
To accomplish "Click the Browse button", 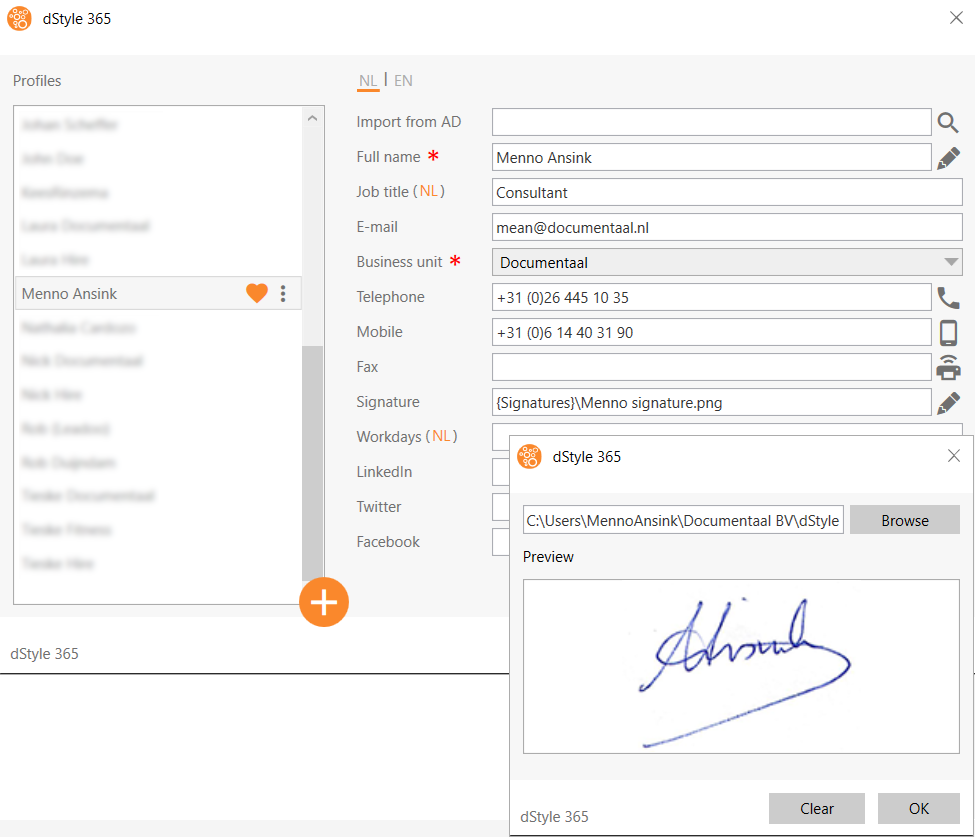I will (905, 520).
